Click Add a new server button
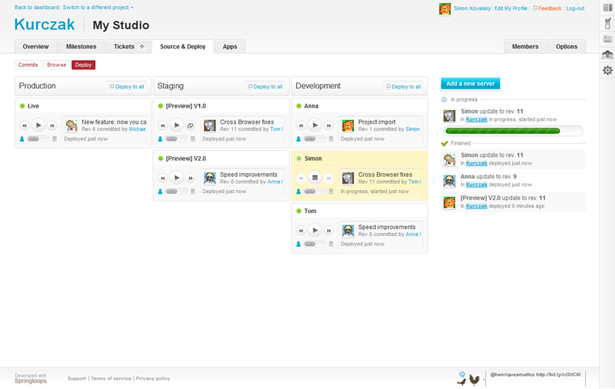Image resolution: width=615 pixels, height=389 pixels. [470, 84]
